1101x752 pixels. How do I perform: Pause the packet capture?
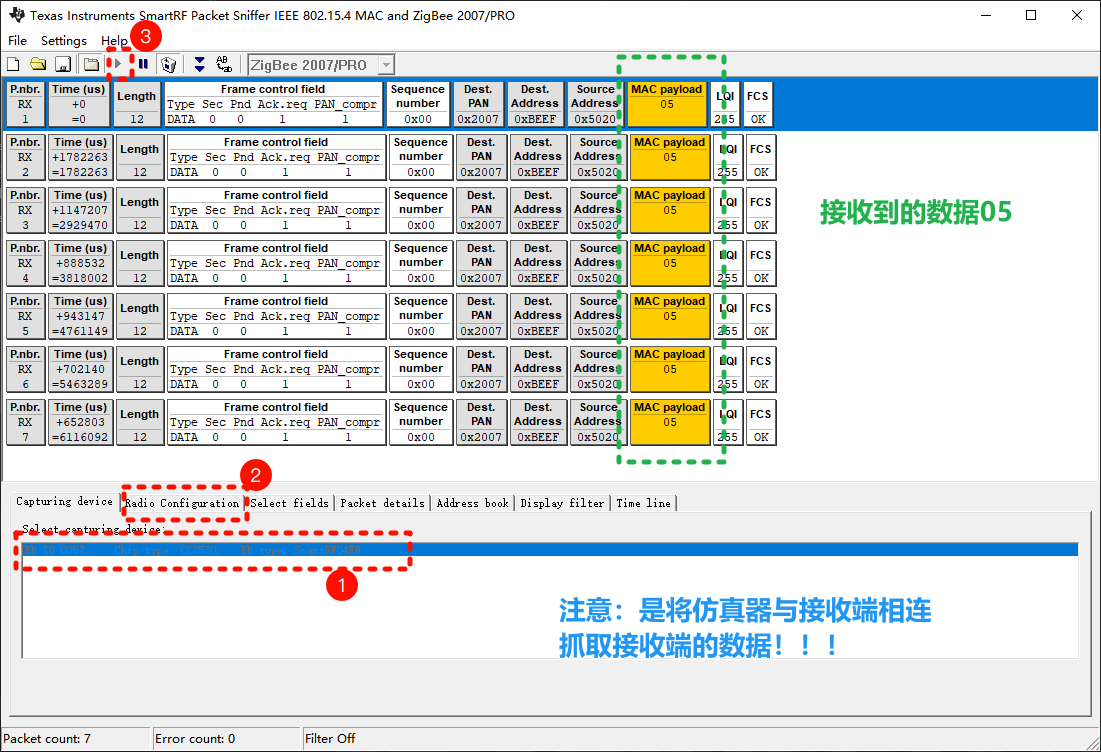point(143,65)
